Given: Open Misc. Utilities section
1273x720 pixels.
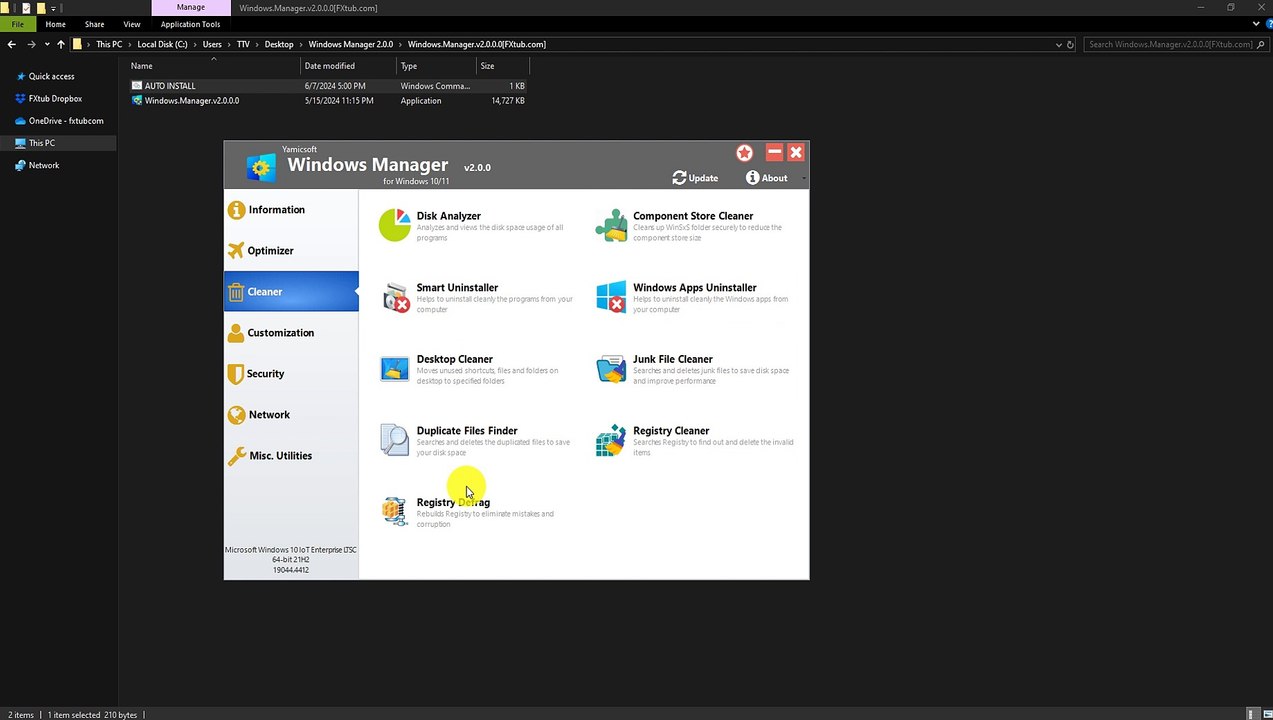Looking at the screenshot, I should coord(291,456).
